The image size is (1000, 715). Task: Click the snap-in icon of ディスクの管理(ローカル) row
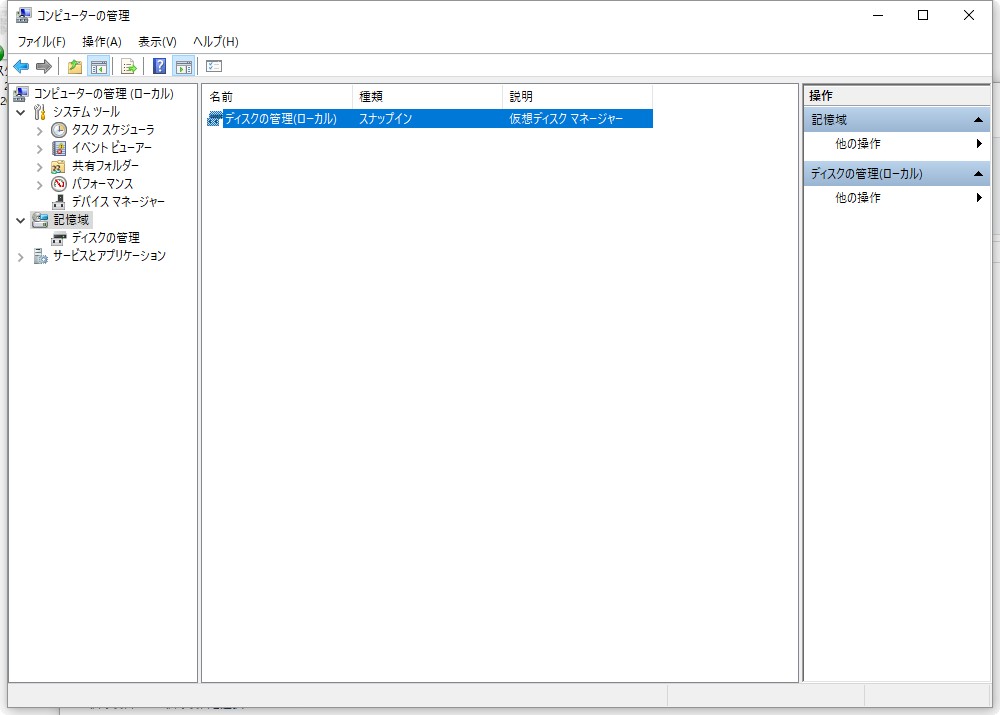(x=215, y=119)
